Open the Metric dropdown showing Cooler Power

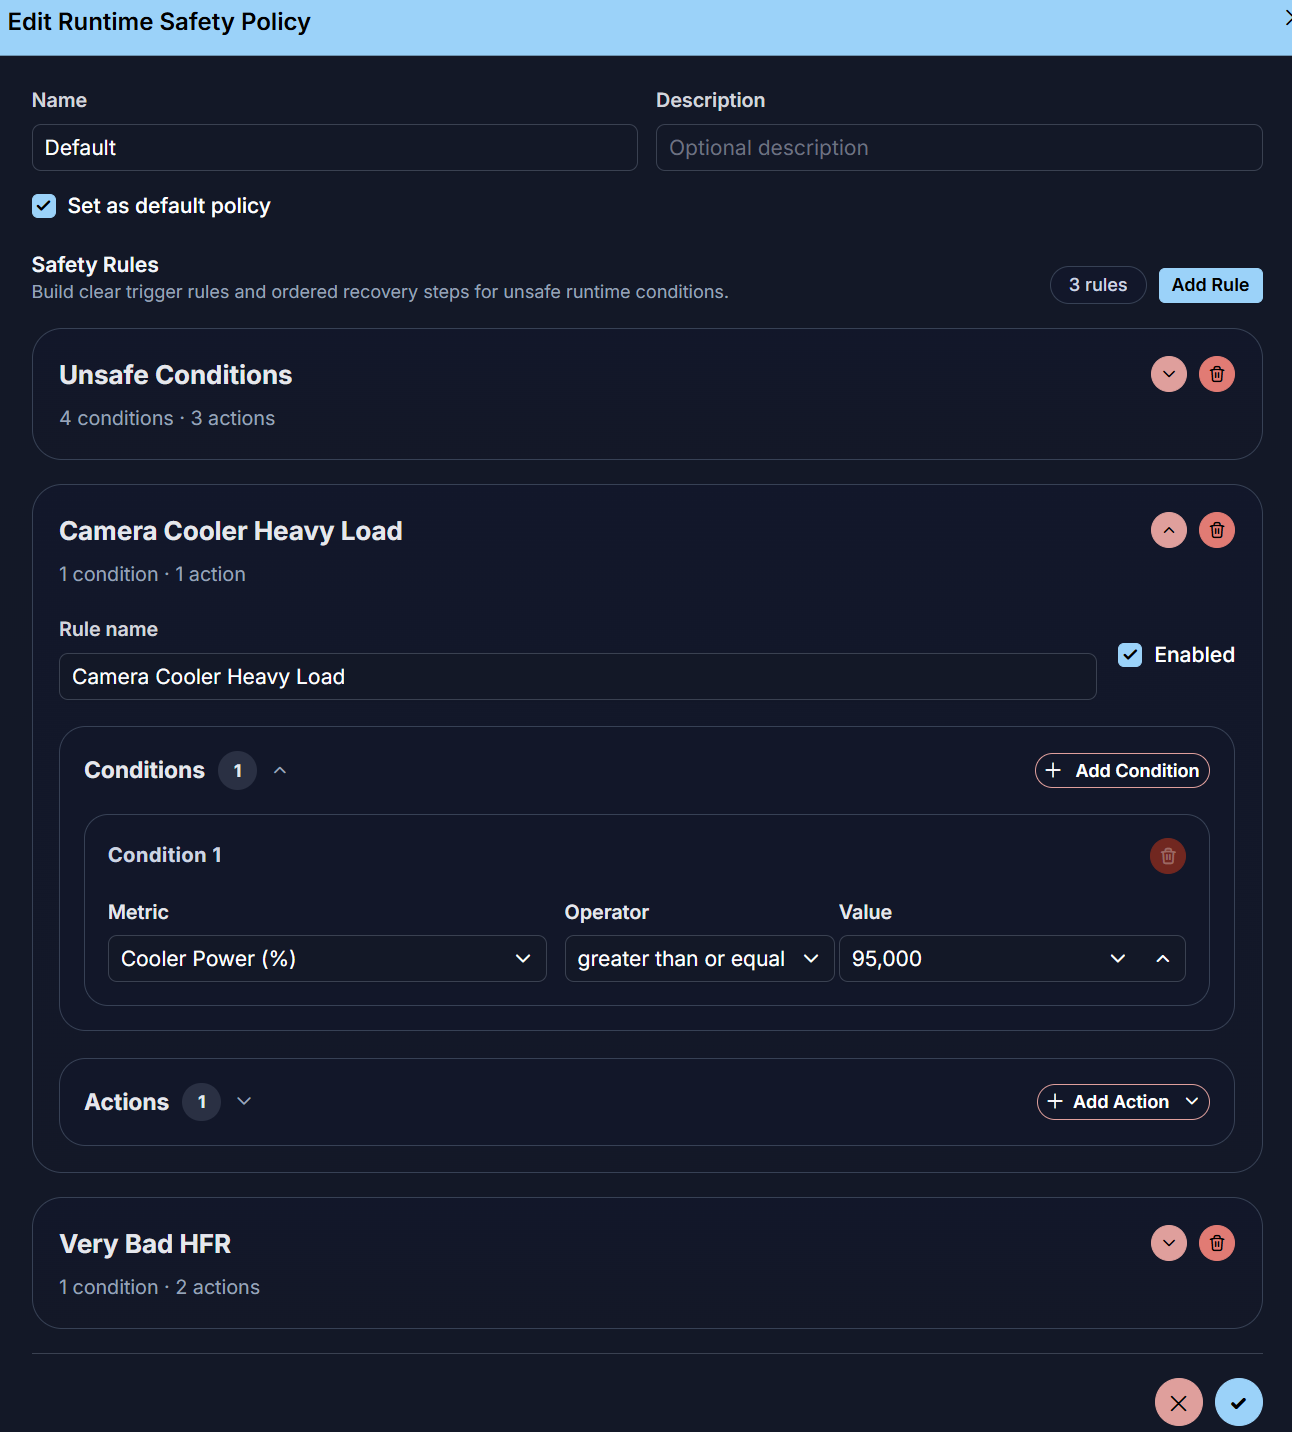pyautogui.click(x=327, y=958)
